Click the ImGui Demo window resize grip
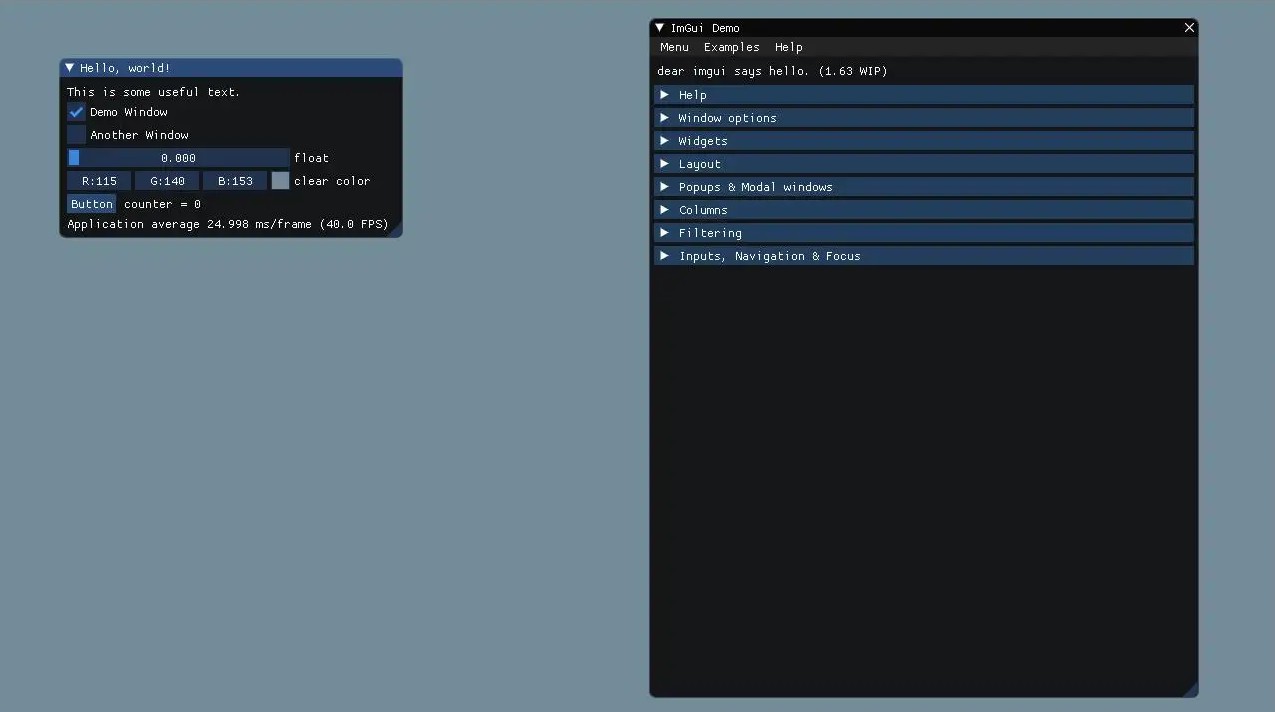The width and height of the screenshot is (1275, 712). pos(1190,689)
